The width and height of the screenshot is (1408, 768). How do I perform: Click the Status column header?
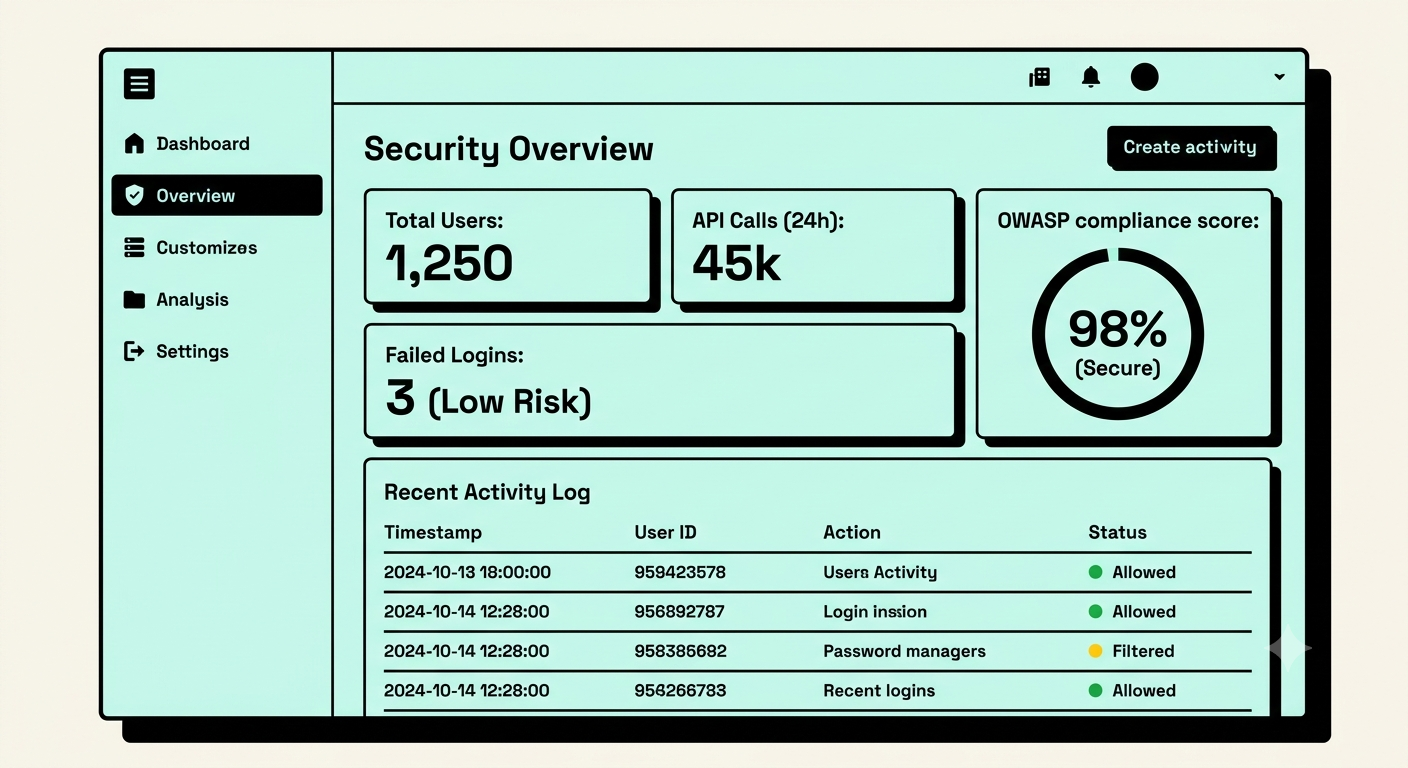pyautogui.click(x=1117, y=532)
